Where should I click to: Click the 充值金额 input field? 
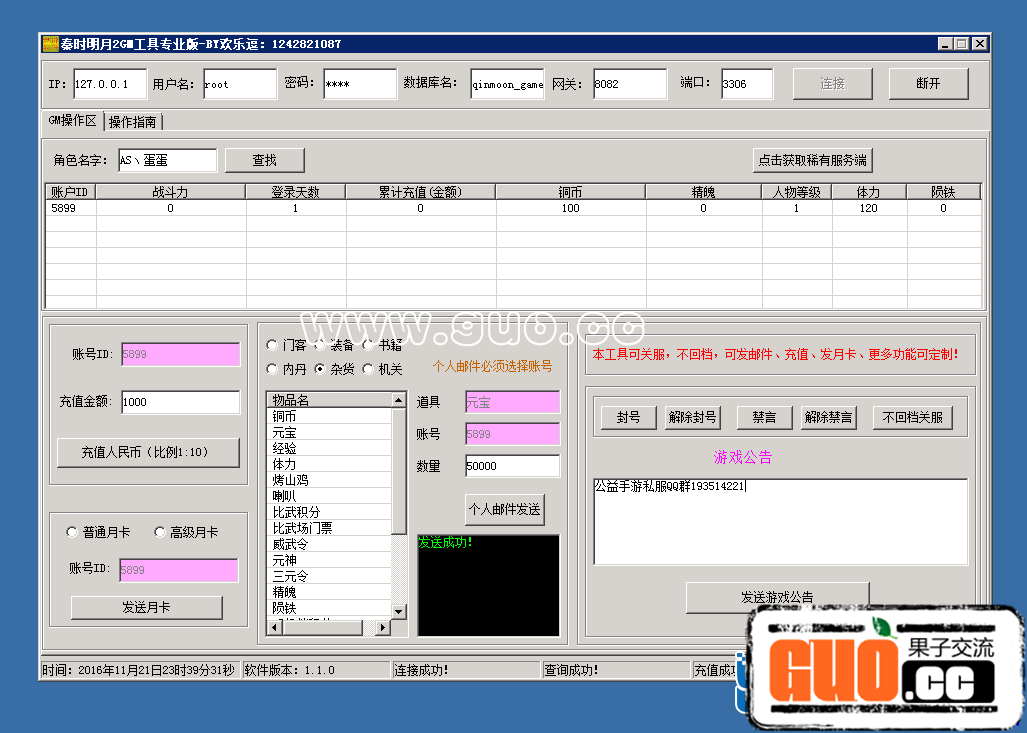pyautogui.click(x=180, y=402)
